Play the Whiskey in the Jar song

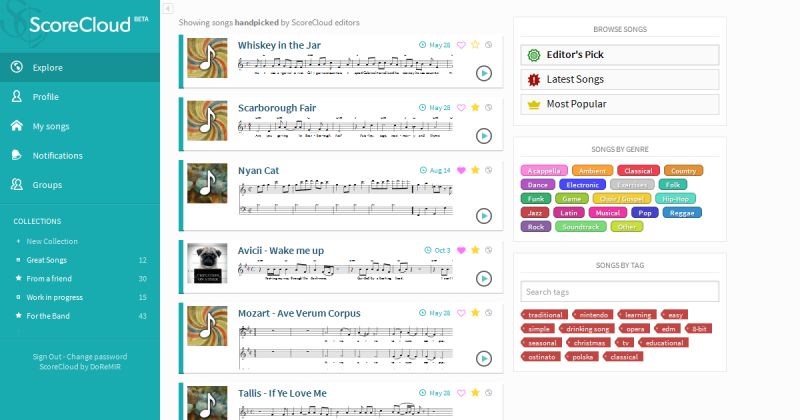(x=484, y=73)
